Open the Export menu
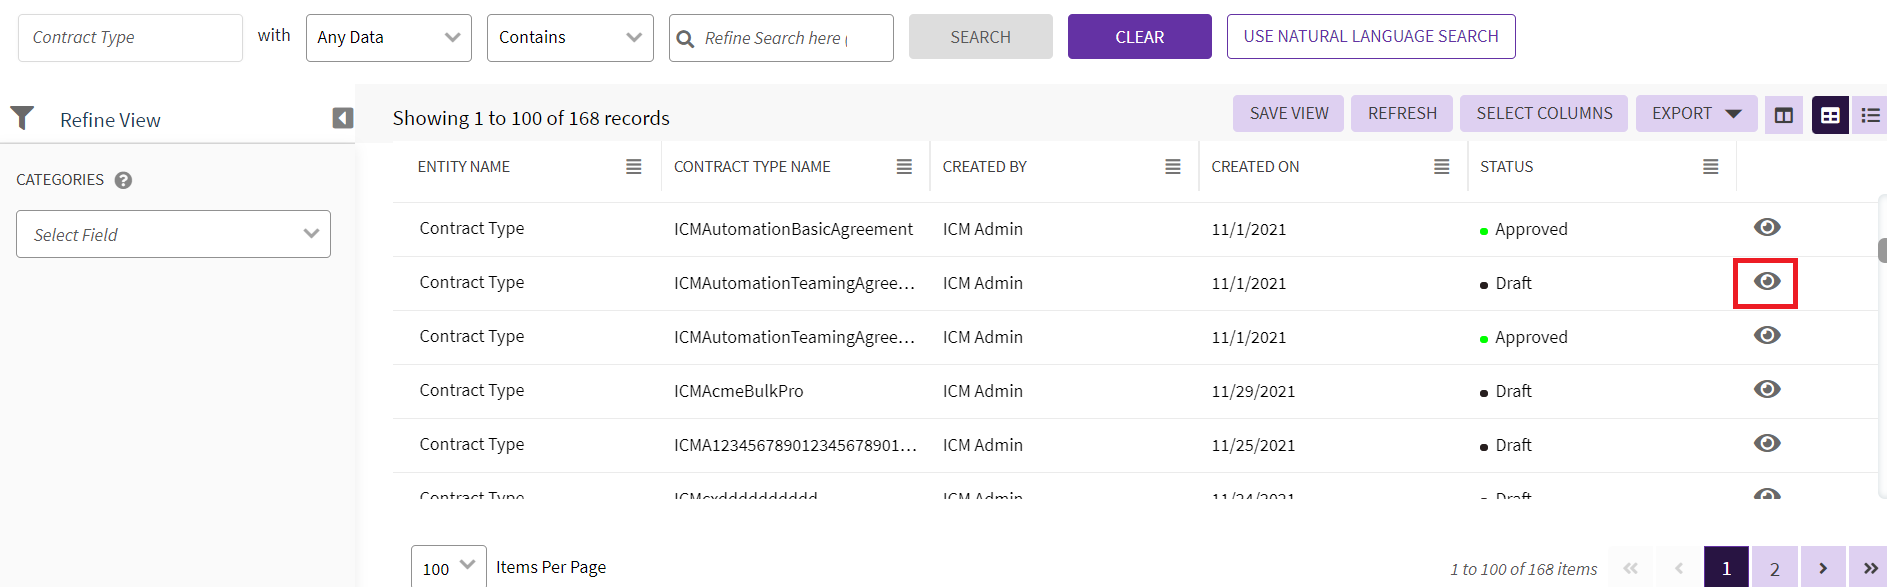1887x587 pixels. pos(1695,114)
